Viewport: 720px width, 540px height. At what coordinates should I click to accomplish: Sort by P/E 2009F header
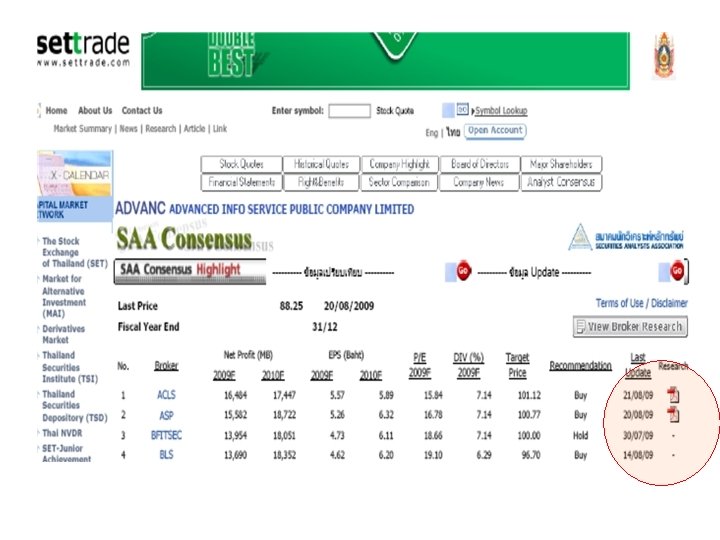[x=420, y=366]
